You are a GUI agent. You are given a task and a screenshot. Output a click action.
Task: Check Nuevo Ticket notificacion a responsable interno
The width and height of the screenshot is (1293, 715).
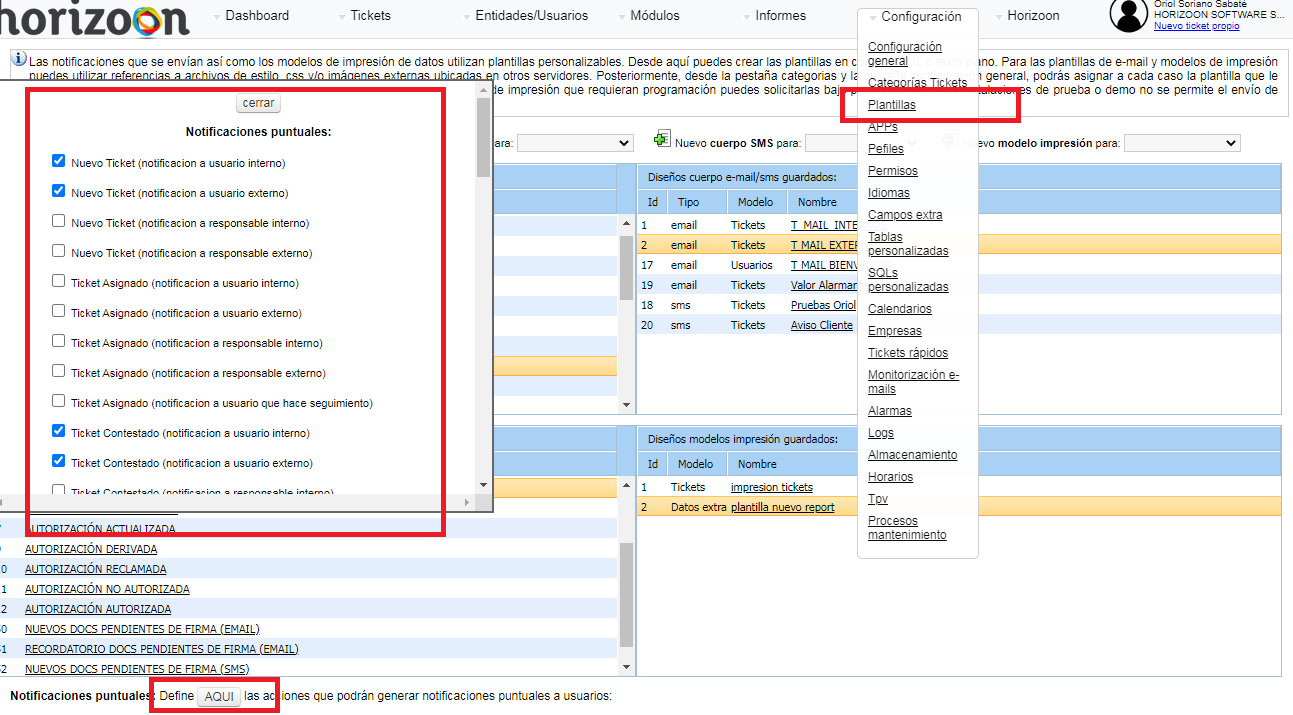point(59,221)
